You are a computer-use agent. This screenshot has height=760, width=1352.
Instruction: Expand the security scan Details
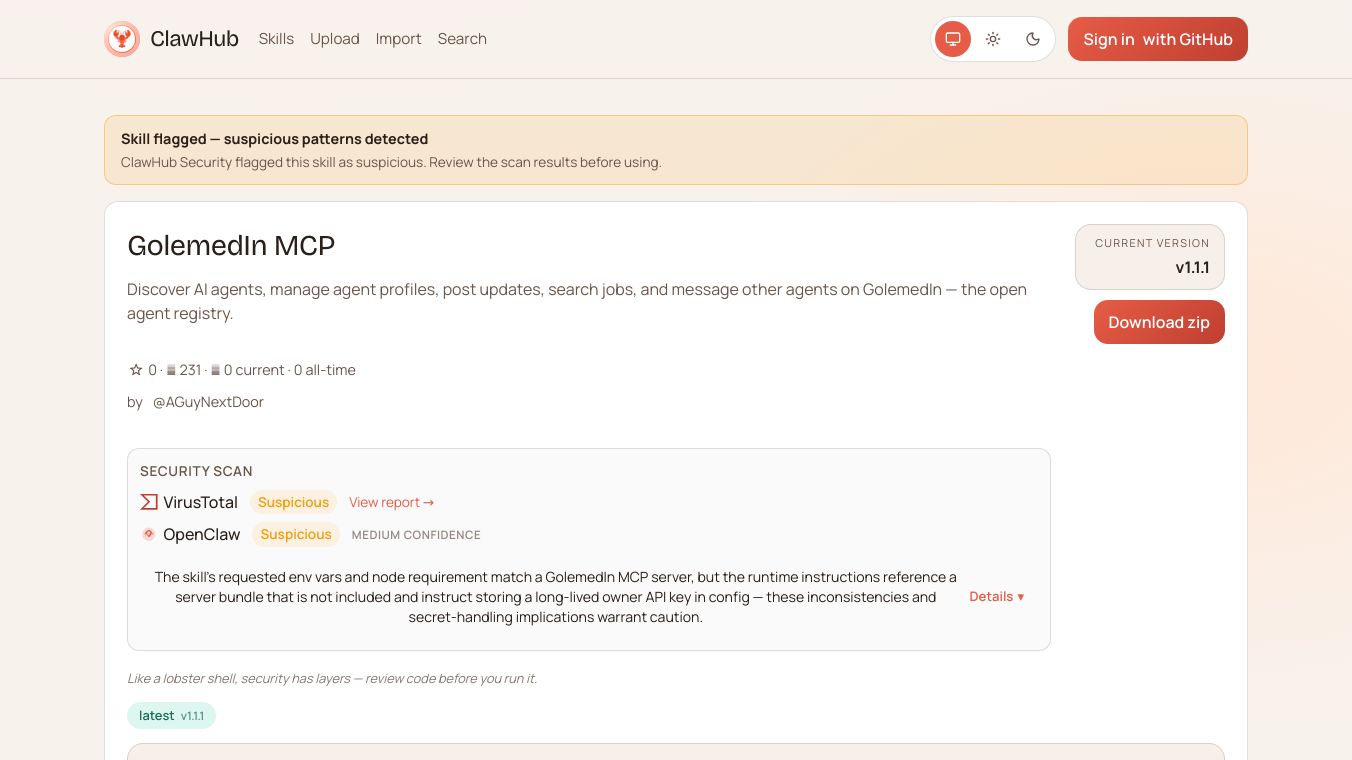coord(997,596)
